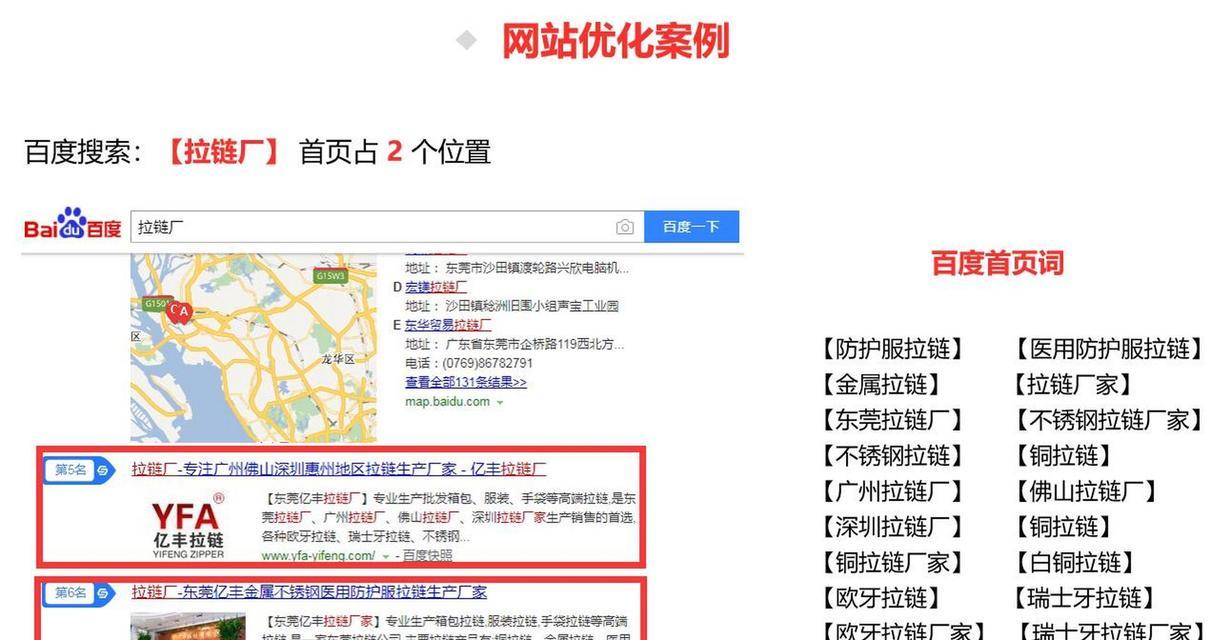Click the keyword 【防护服拉链】

(x=893, y=349)
